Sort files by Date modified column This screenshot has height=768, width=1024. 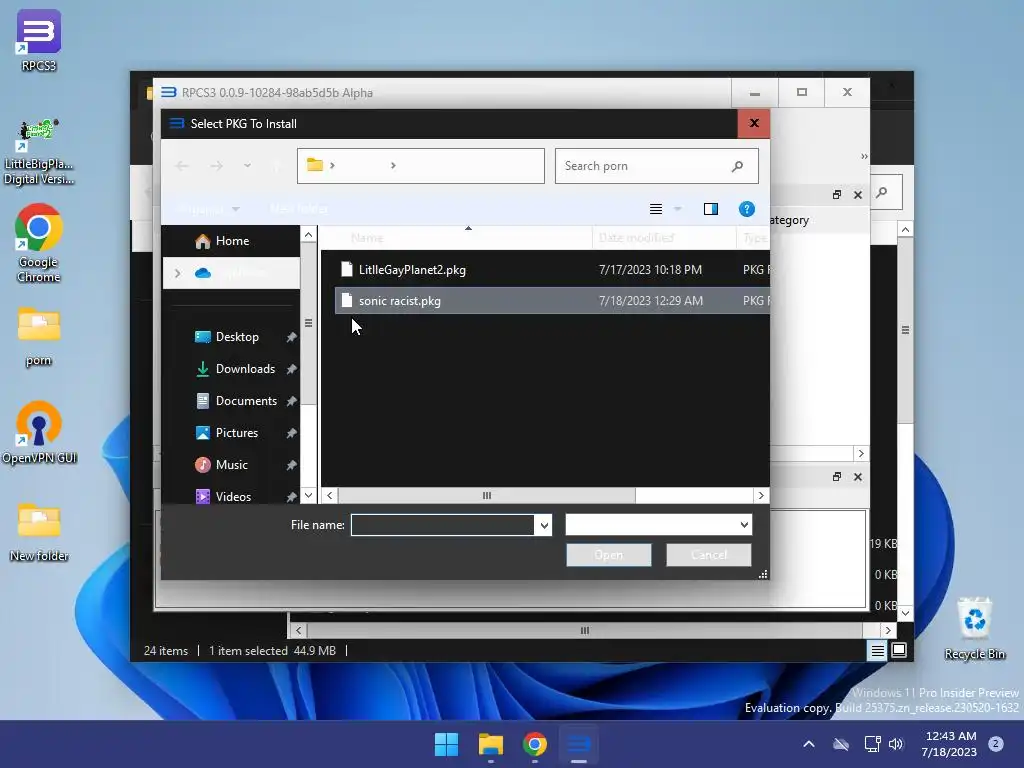(664, 238)
